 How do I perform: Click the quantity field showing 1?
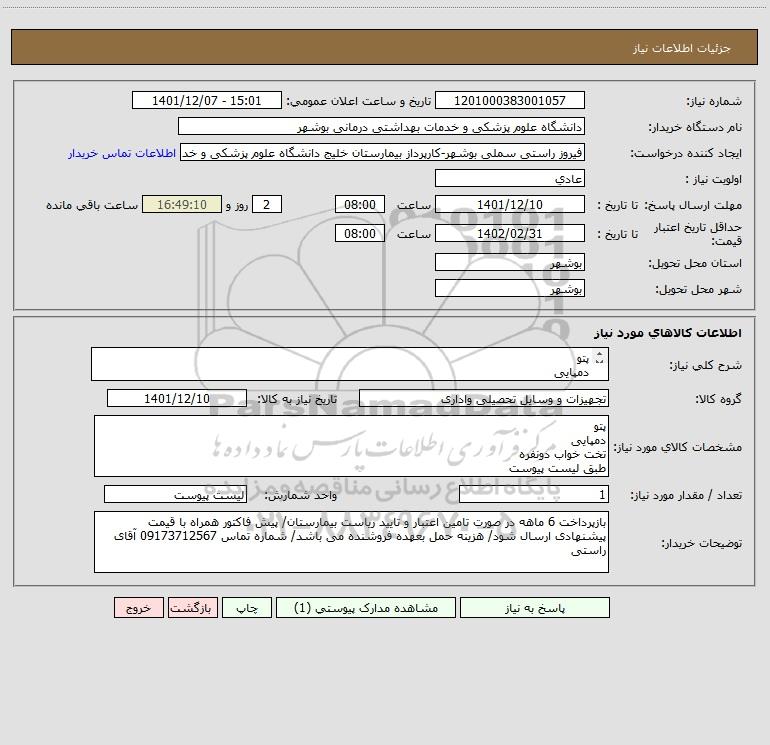(534, 495)
